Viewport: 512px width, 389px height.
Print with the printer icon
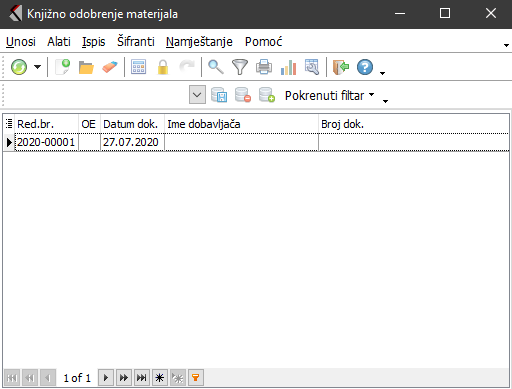pos(264,67)
